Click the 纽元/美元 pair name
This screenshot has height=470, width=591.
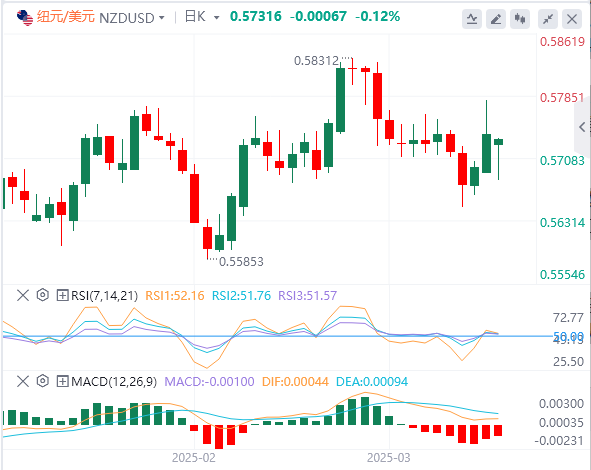coord(65,17)
